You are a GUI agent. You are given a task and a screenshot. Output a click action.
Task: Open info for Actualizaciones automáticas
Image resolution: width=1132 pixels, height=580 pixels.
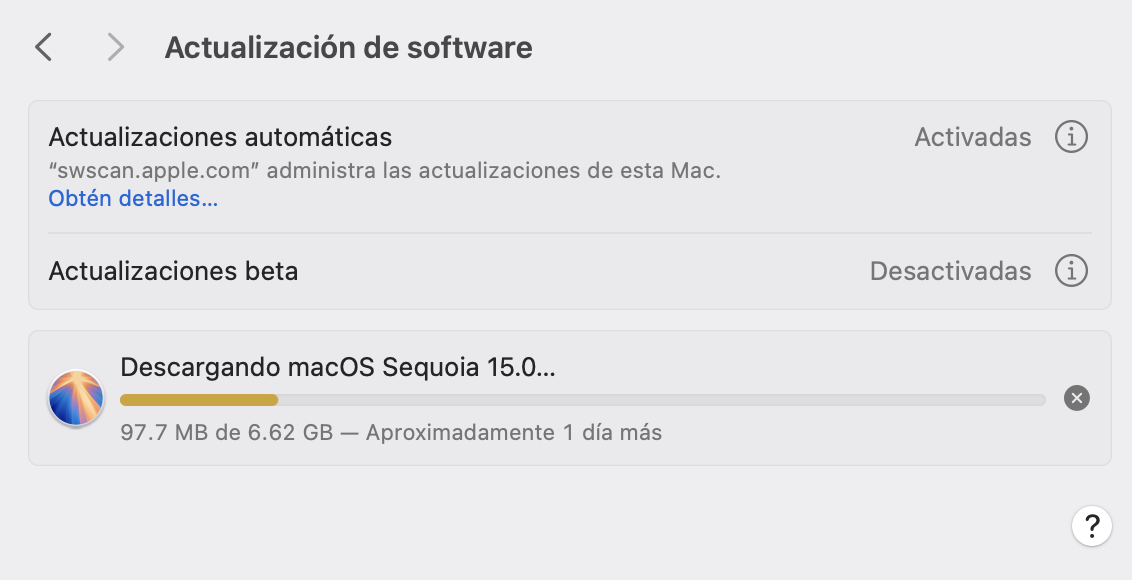(x=1071, y=137)
